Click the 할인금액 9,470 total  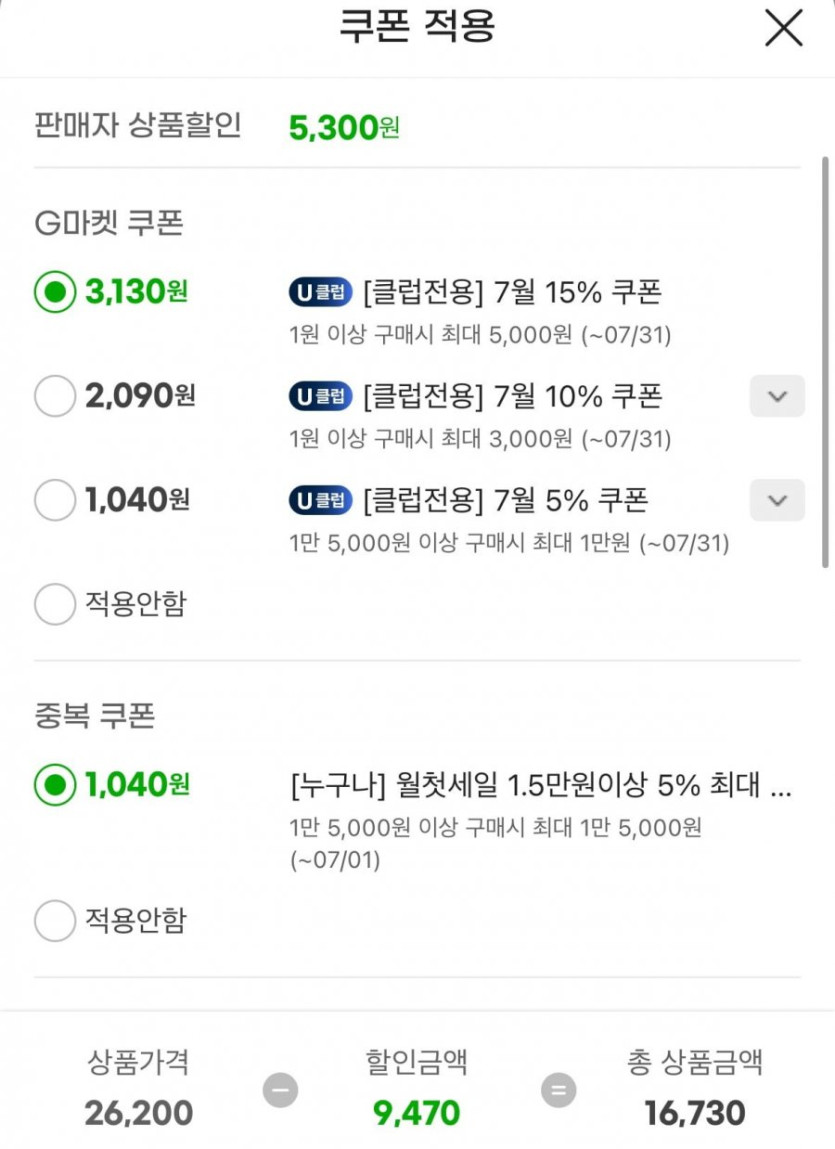[x=417, y=1112]
